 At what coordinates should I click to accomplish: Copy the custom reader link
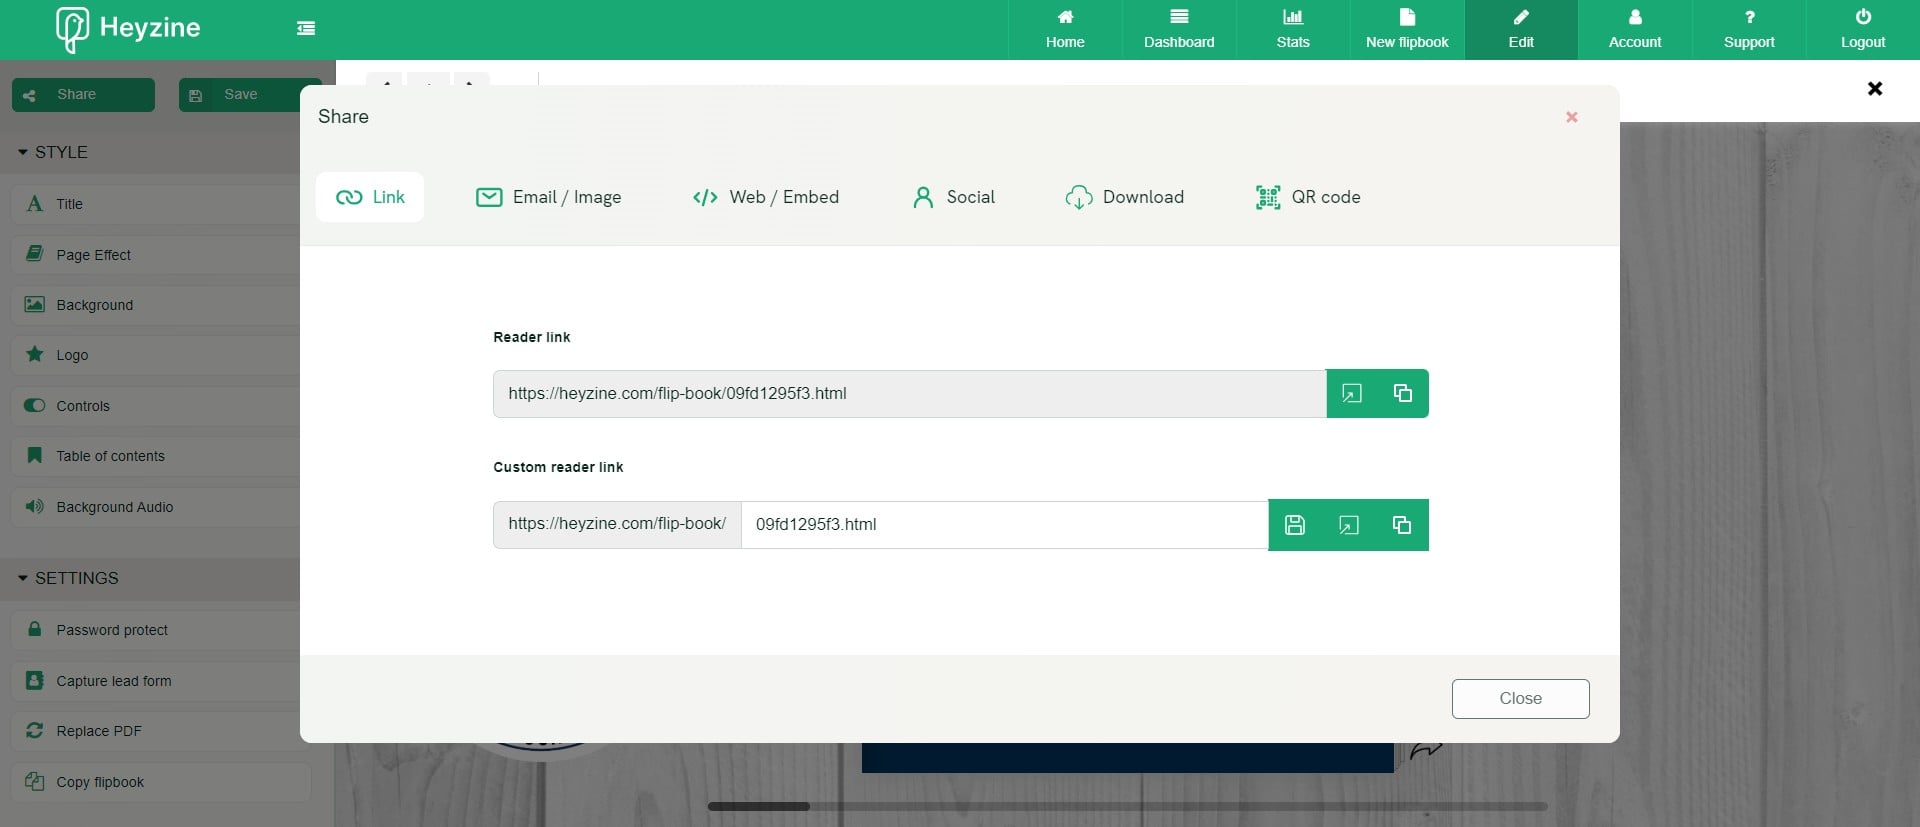point(1402,525)
